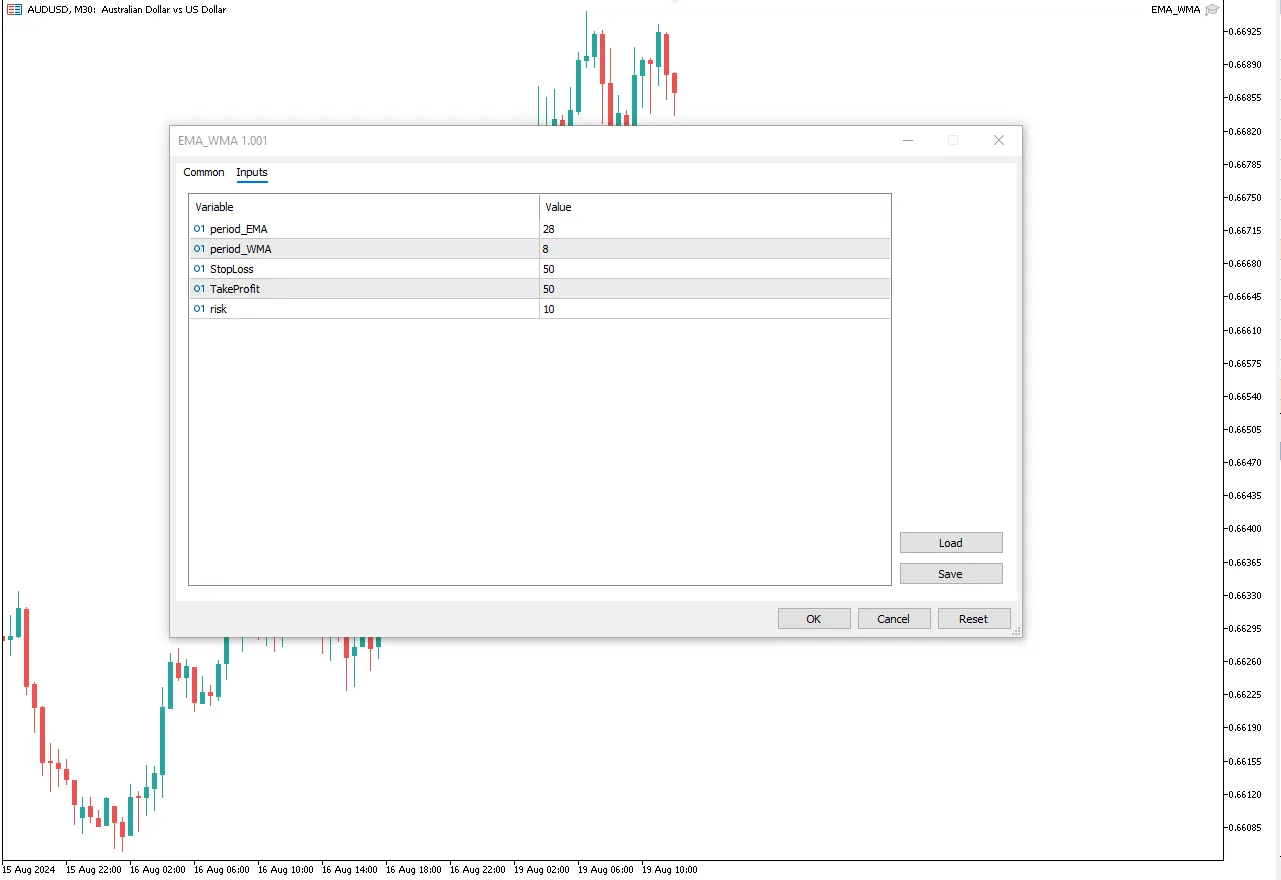Image resolution: width=1281 pixels, height=880 pixels.
Task: Select the risk variable's type icon
Action: (200, 309)
